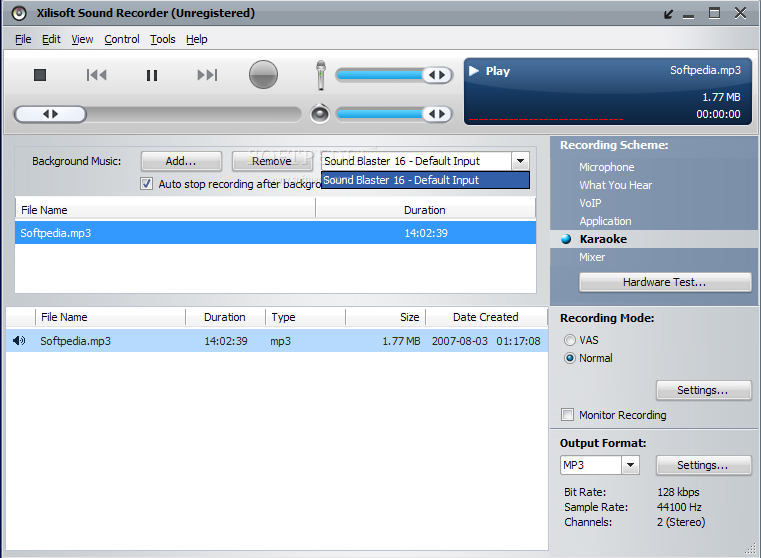
Task: Open Recording Mode Settings
Action: click(x=703, y=390)
